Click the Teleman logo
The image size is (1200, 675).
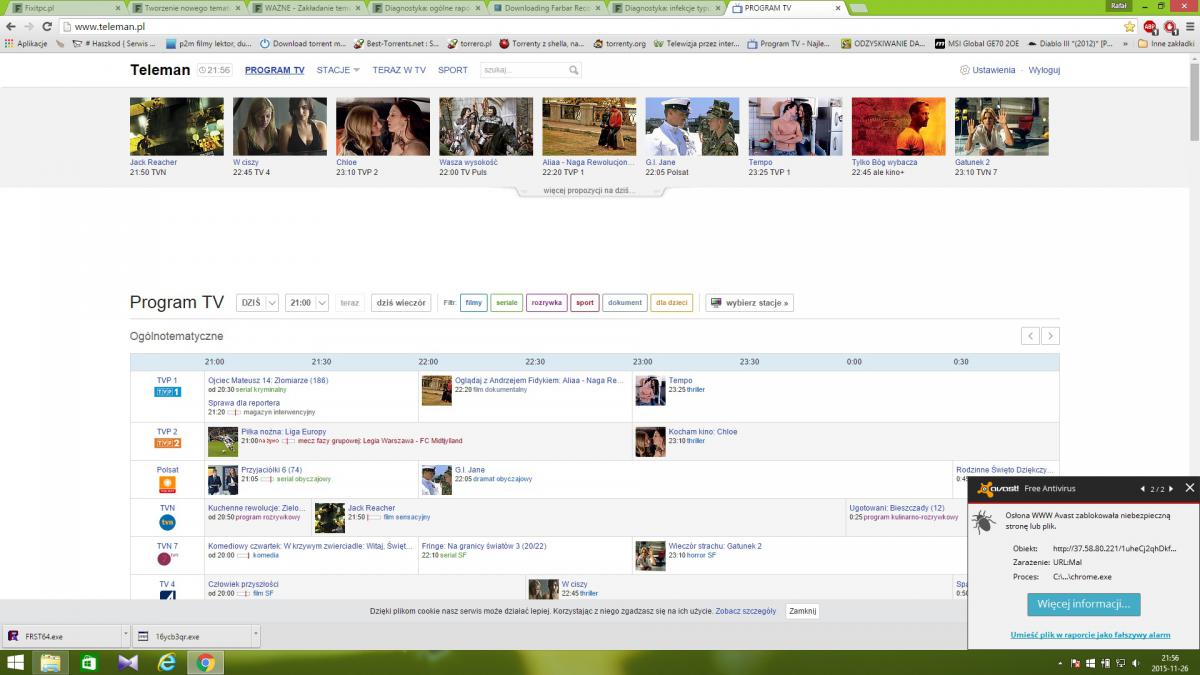tap(160, 70)
